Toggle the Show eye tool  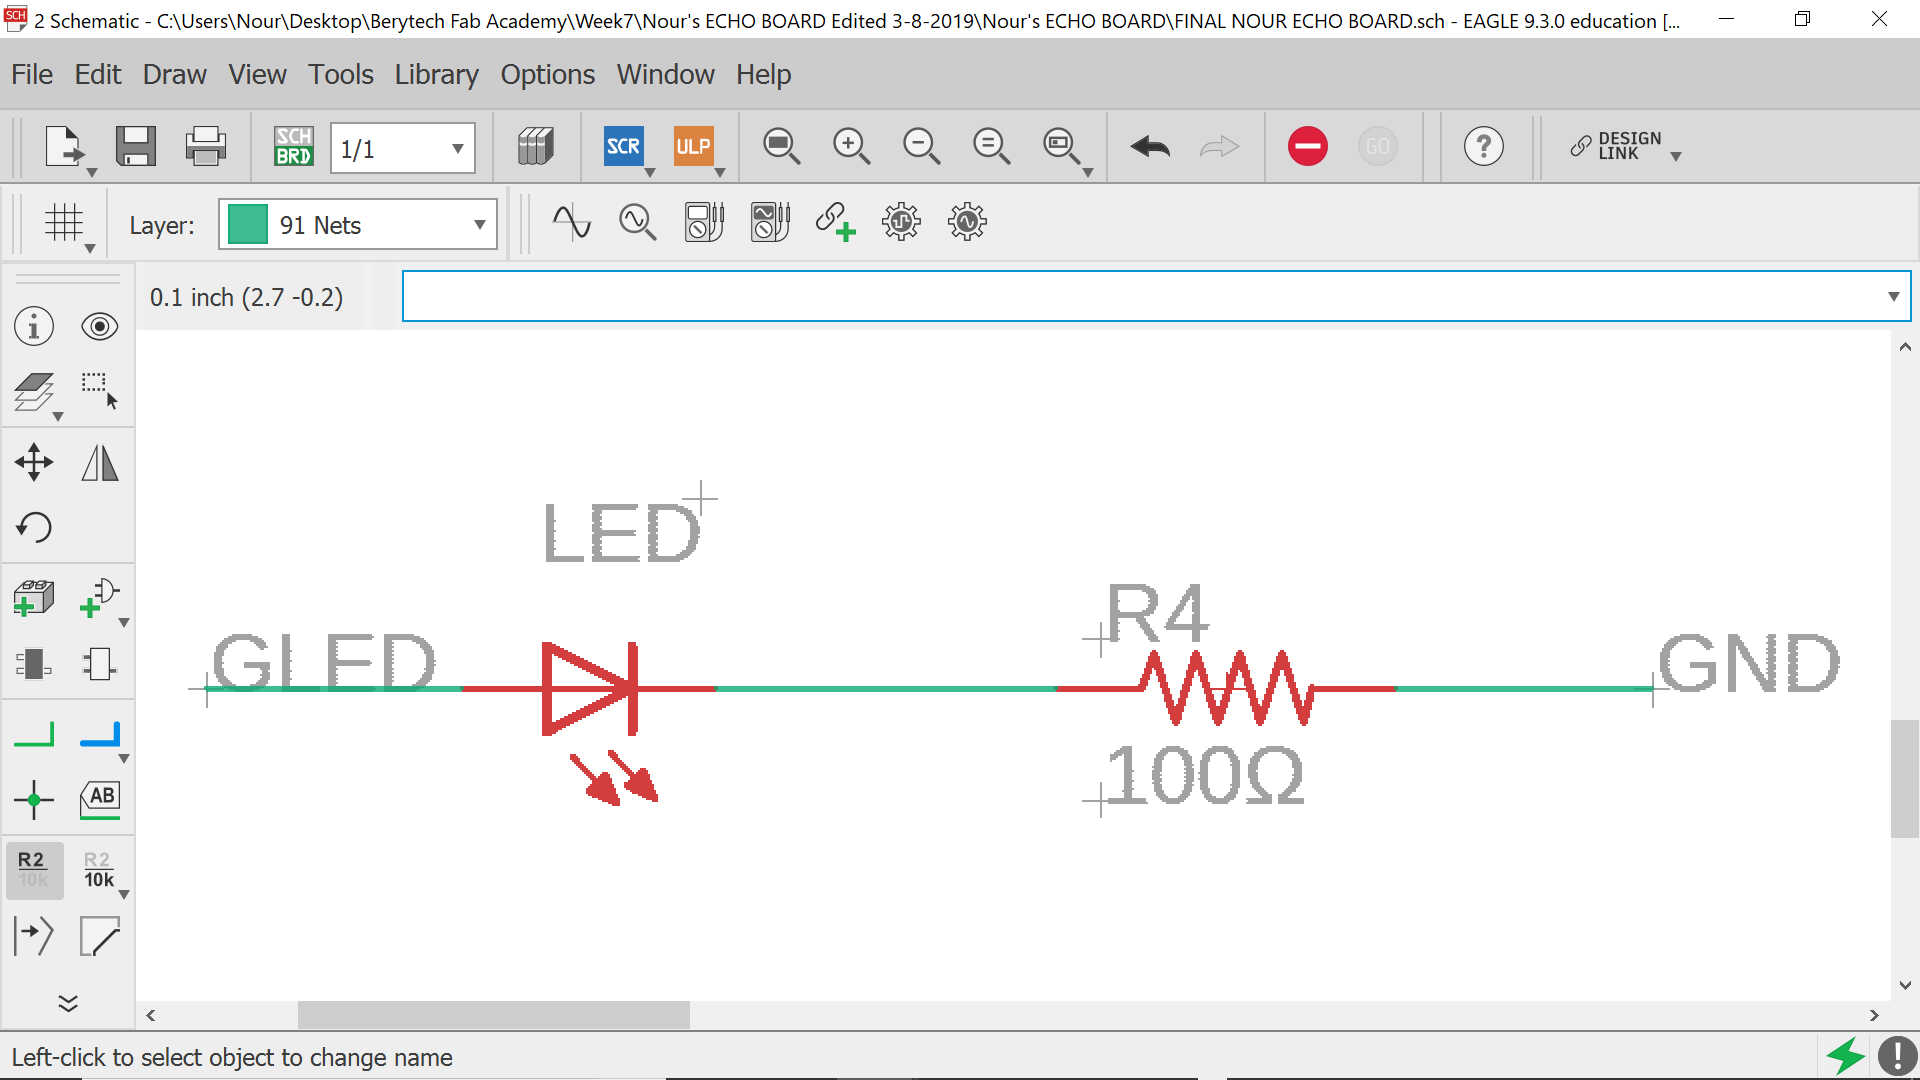click(99, 327)
